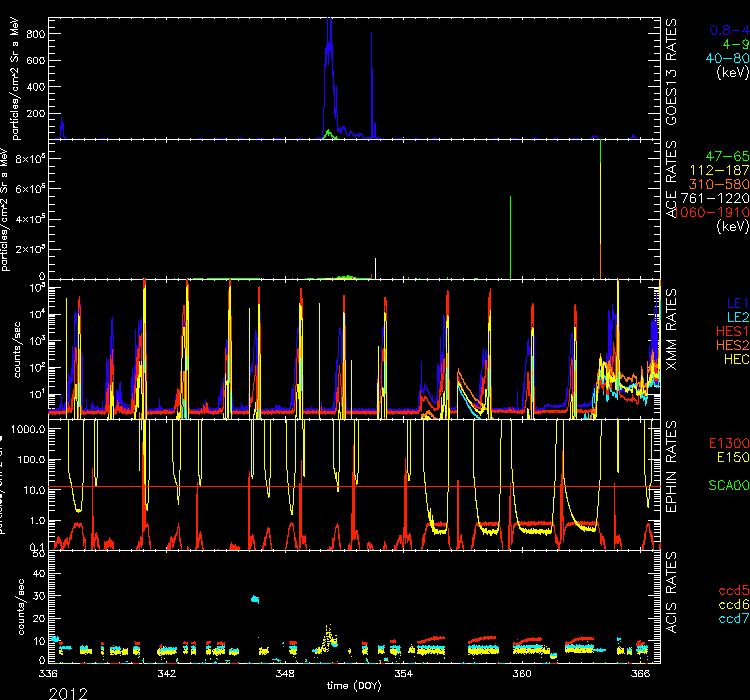
Task: Select the green 47-65 ACE legend label
Action: coord(726,157)
